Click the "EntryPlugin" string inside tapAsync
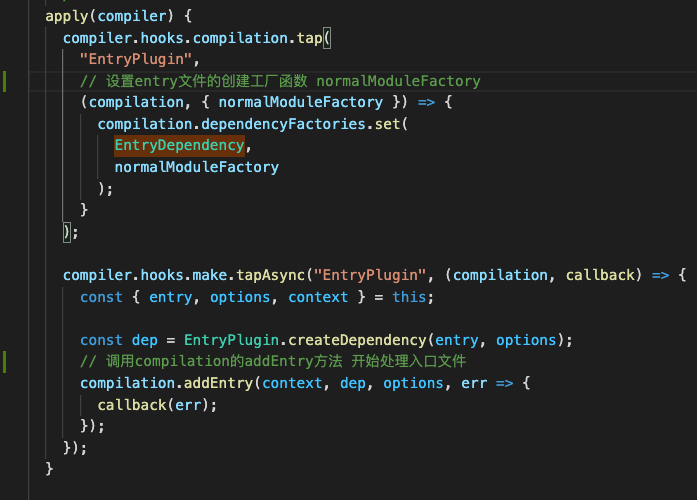Viewport: 697px width, 500px height. (x=370, y=276)
